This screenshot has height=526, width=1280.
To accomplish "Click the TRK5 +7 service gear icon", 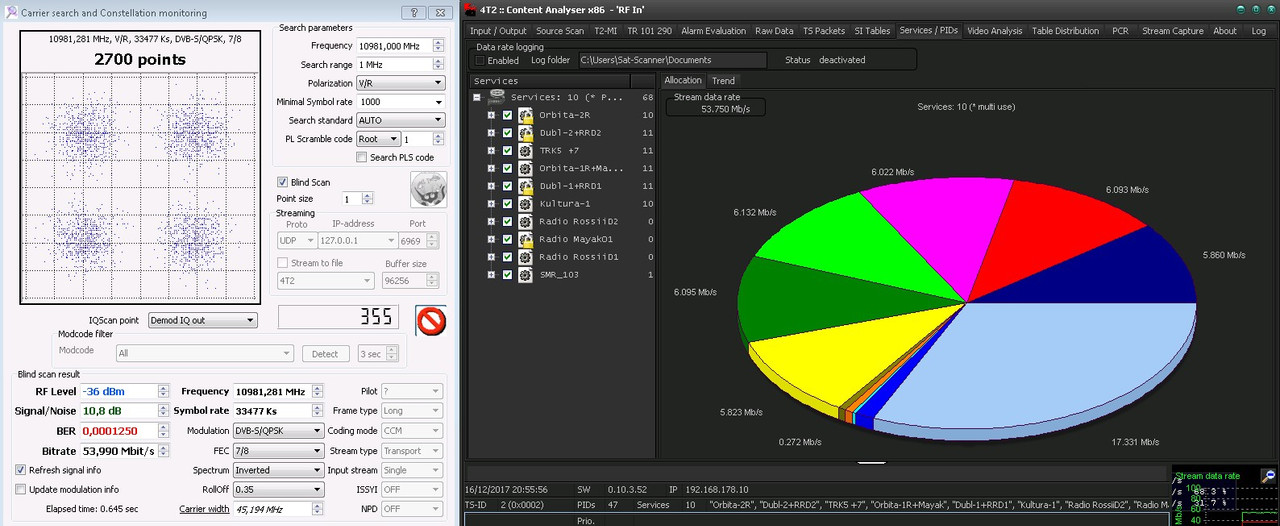I will point(525,150).
